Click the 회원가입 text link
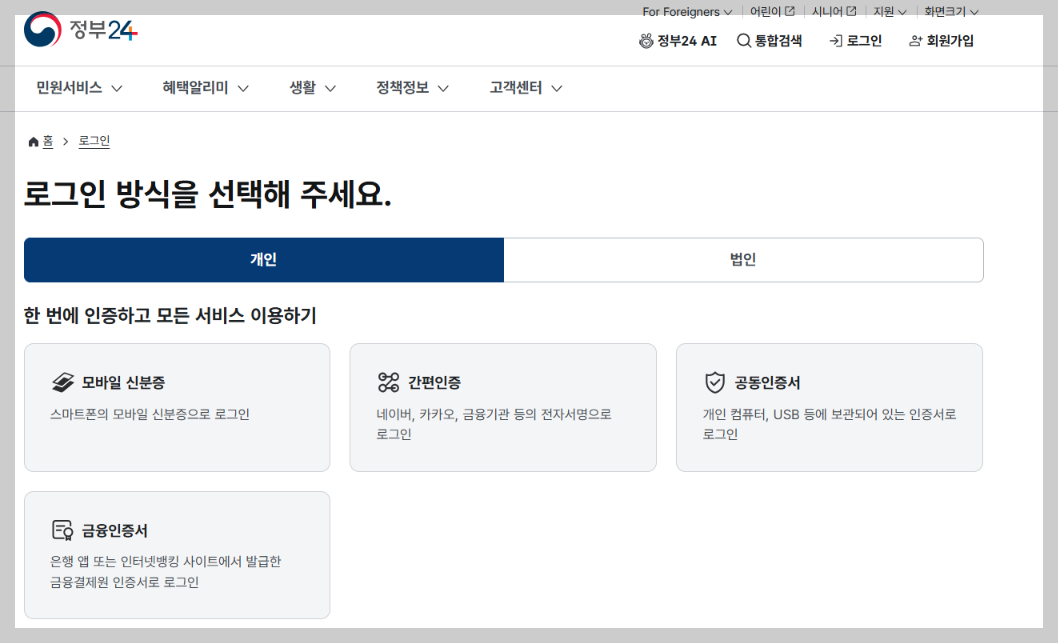This screenshot has height=643, width=1058. click(x=950, y=41)
